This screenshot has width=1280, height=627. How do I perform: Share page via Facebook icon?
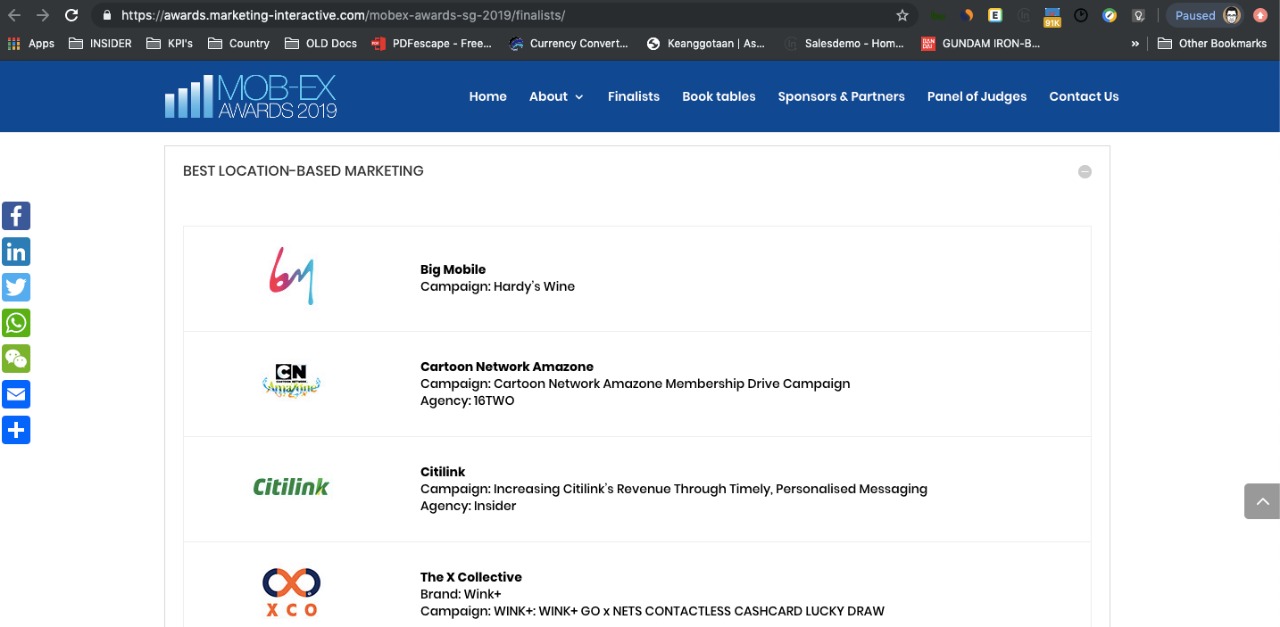click(16, 216)
